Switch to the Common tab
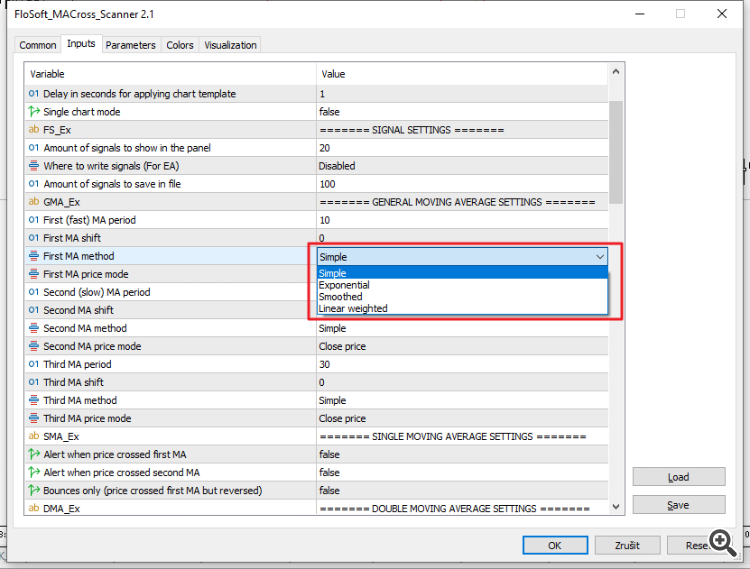Viewport: 750px width, 569px height. pos(38,45)
